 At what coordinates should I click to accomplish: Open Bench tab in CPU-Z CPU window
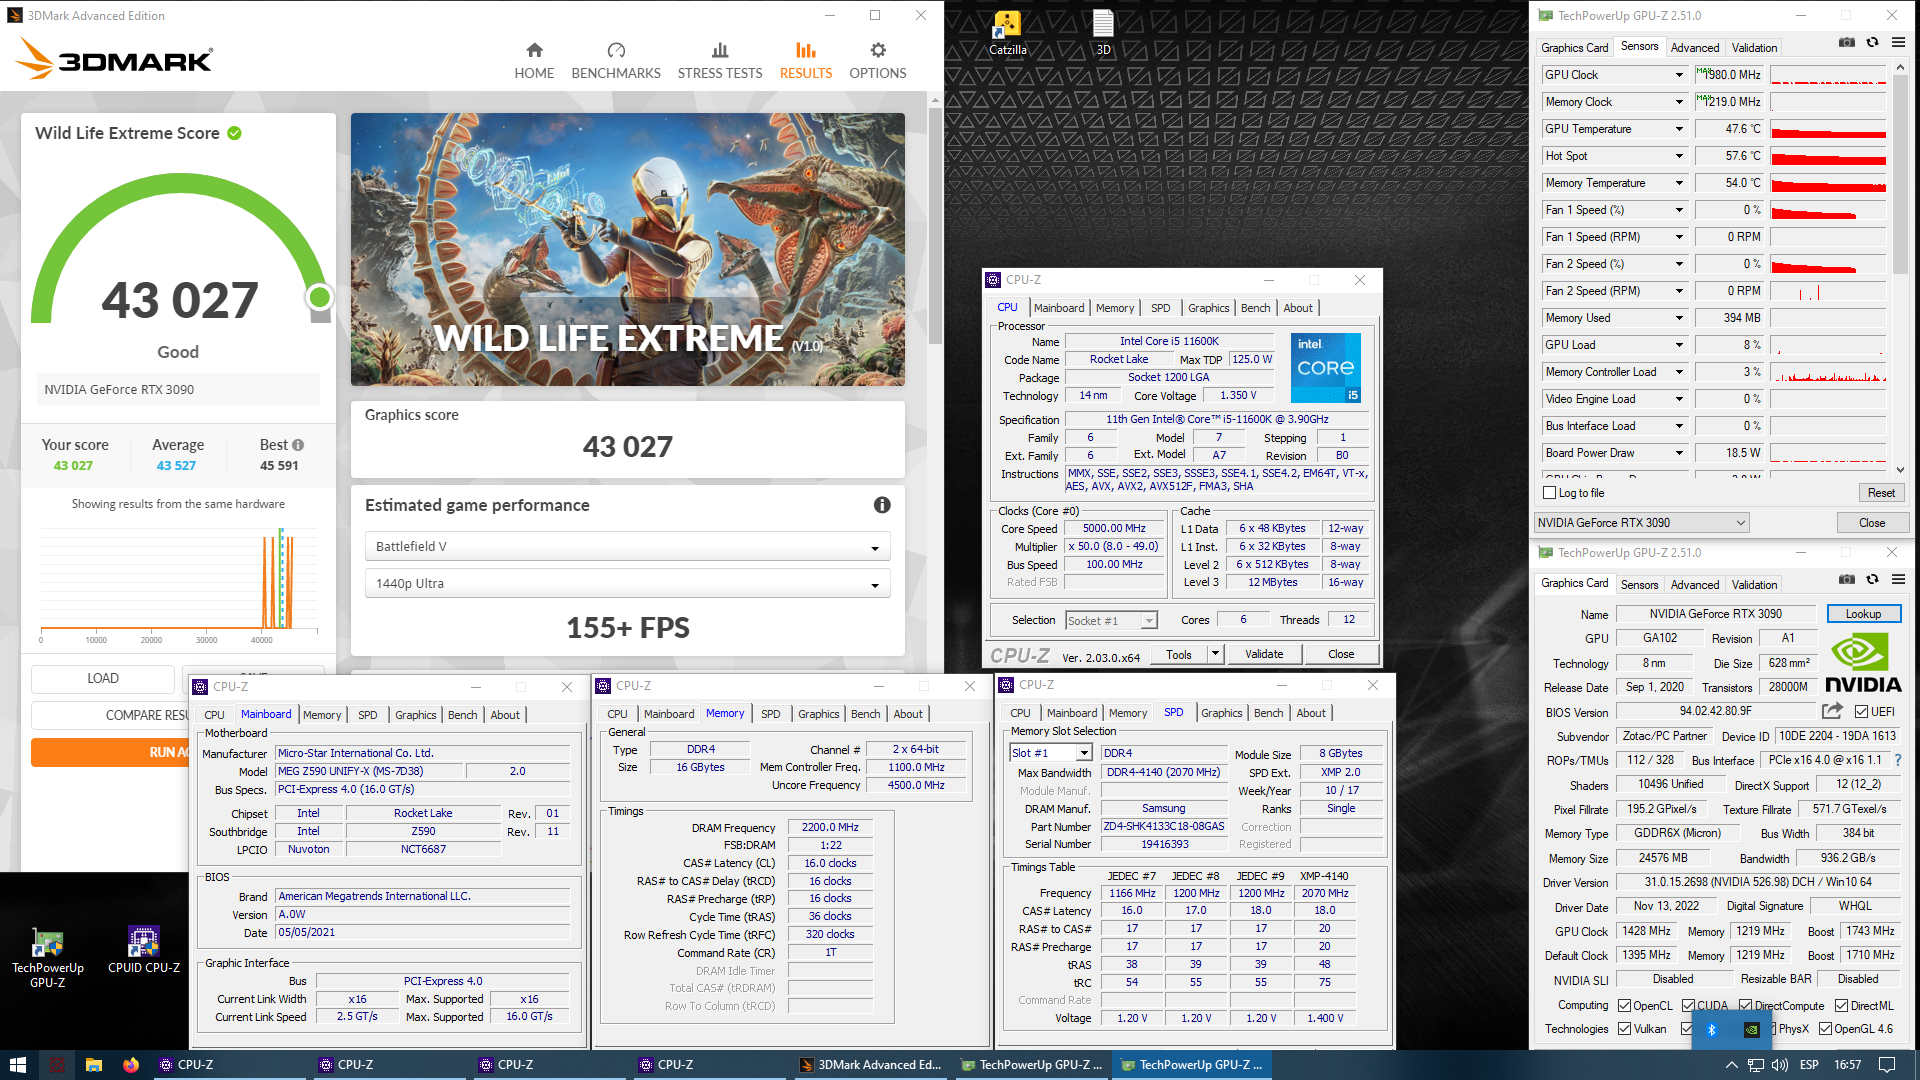(x=1255, y=308)
